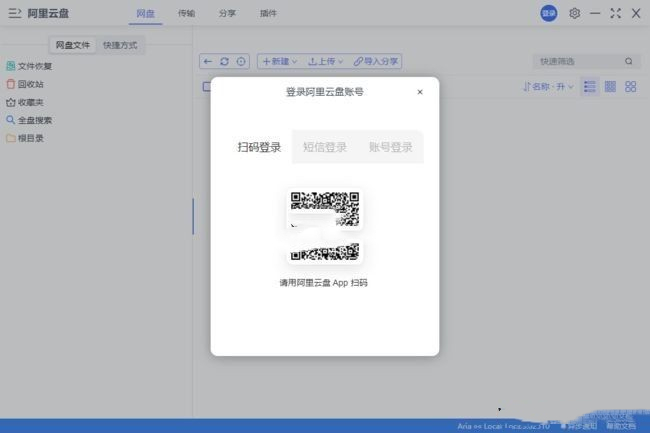Image resolution: width=650 pixels, height=433 pixels.
Task: Open the 分享 tab
Action: (x=227, y=14)
